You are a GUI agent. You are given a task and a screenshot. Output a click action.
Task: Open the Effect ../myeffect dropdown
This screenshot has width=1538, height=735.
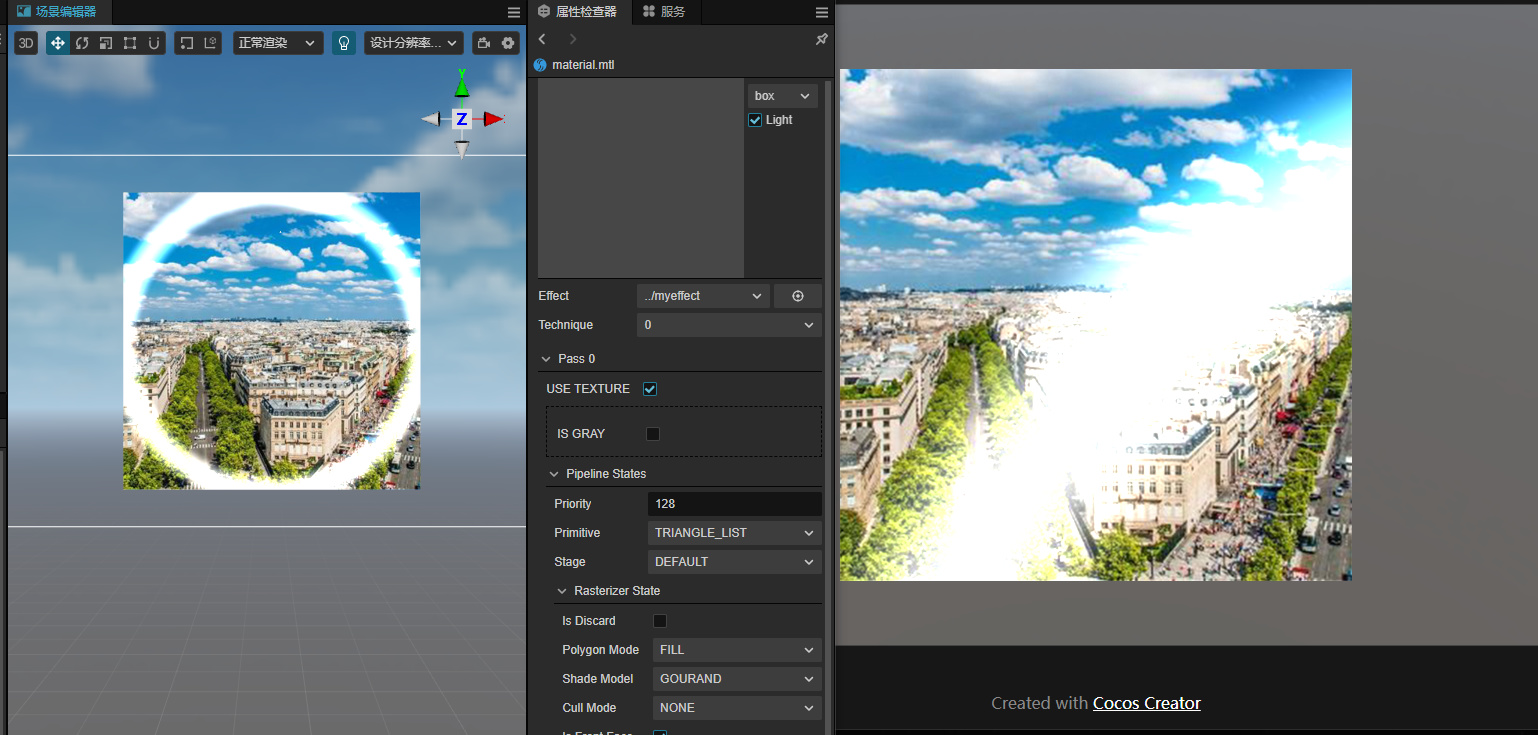point(703,296)
